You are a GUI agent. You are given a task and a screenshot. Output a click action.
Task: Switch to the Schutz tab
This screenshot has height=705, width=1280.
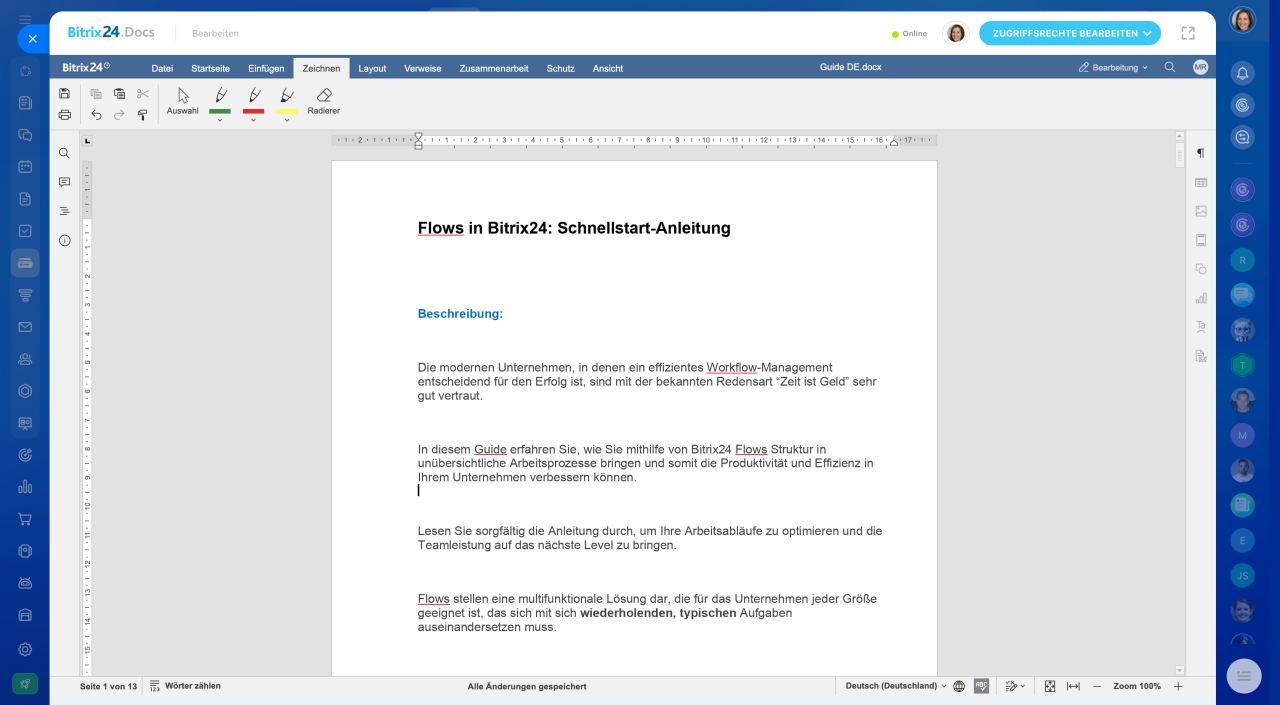pyautogui.click(x=560, y=68)
